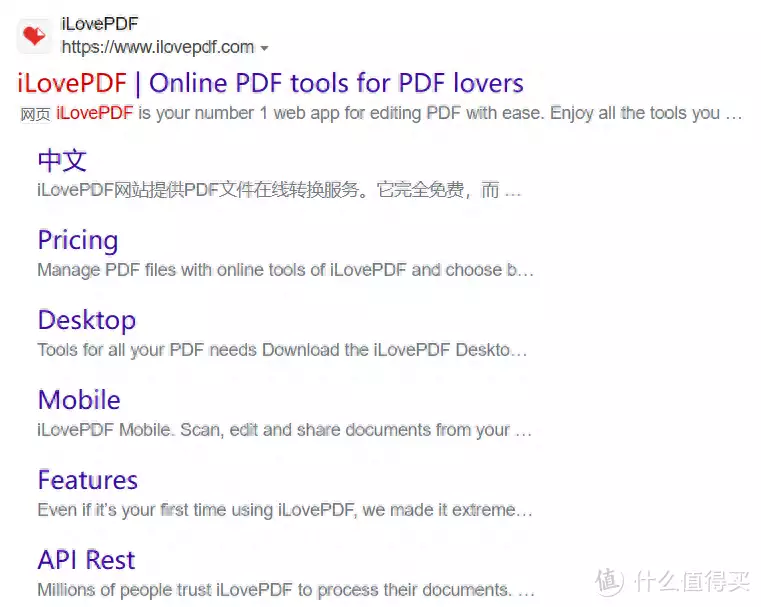Click the 'Even if it's your first time' snippet
Screen dimensions: 761x607
coord(285,510)
